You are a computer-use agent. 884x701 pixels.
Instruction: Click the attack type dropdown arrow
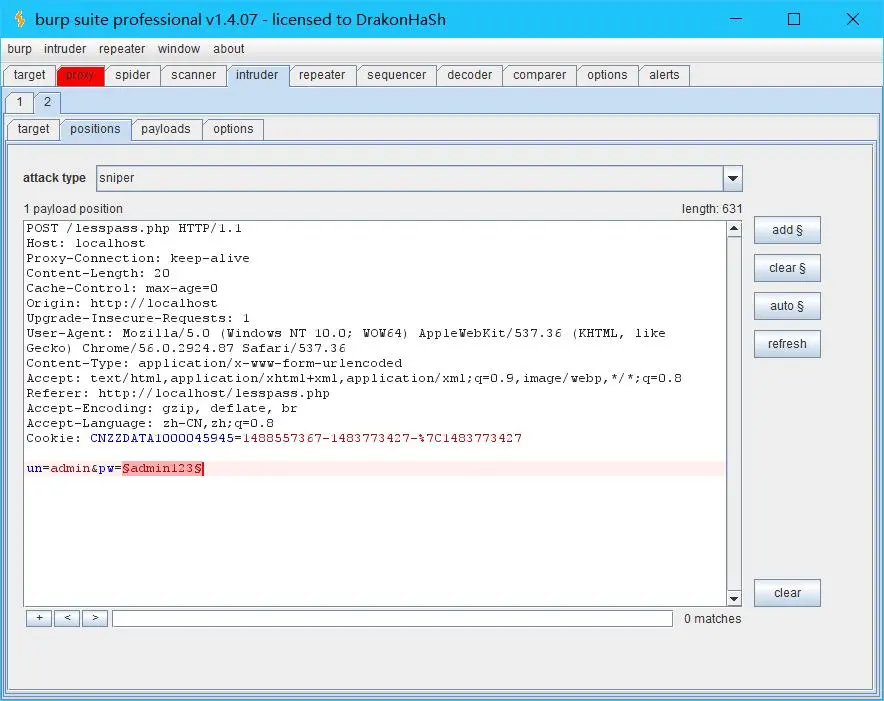click(x=733, y=178)
